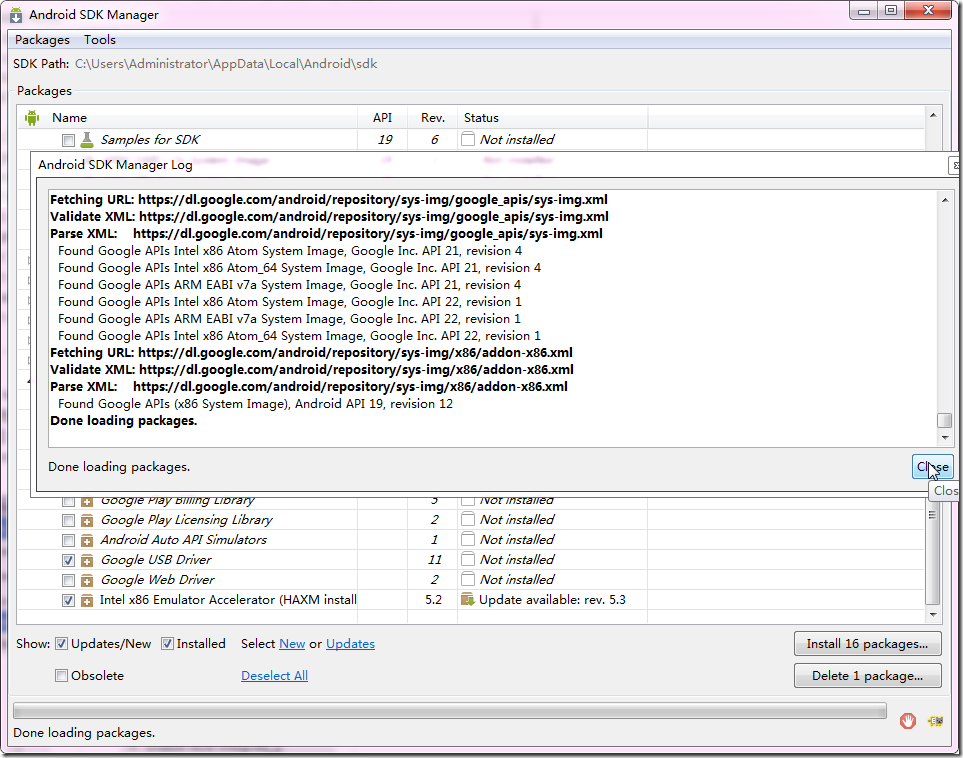Click the package icon next to Google USB Driver
The image size is (963, 758).
tap(87, 560)
